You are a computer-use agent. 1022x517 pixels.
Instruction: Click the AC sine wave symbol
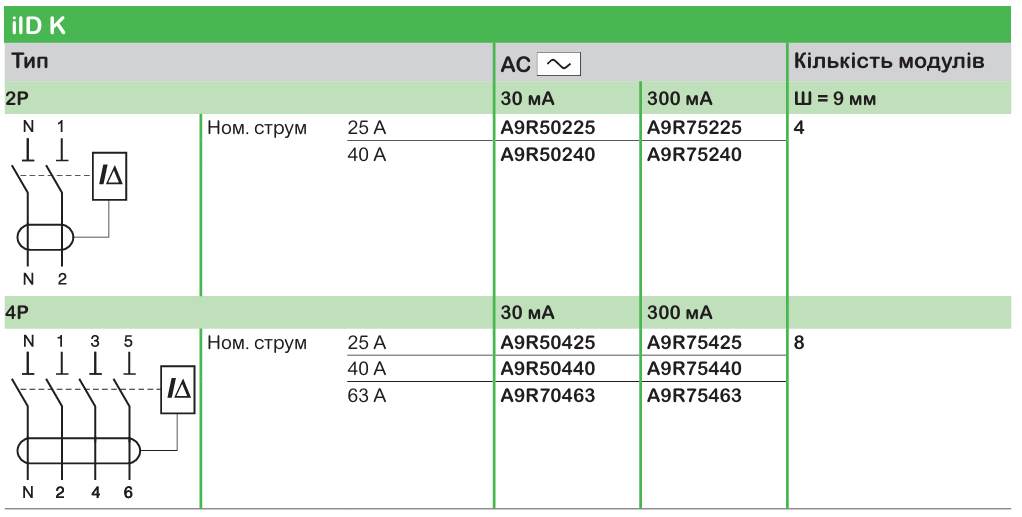point(559,64)
